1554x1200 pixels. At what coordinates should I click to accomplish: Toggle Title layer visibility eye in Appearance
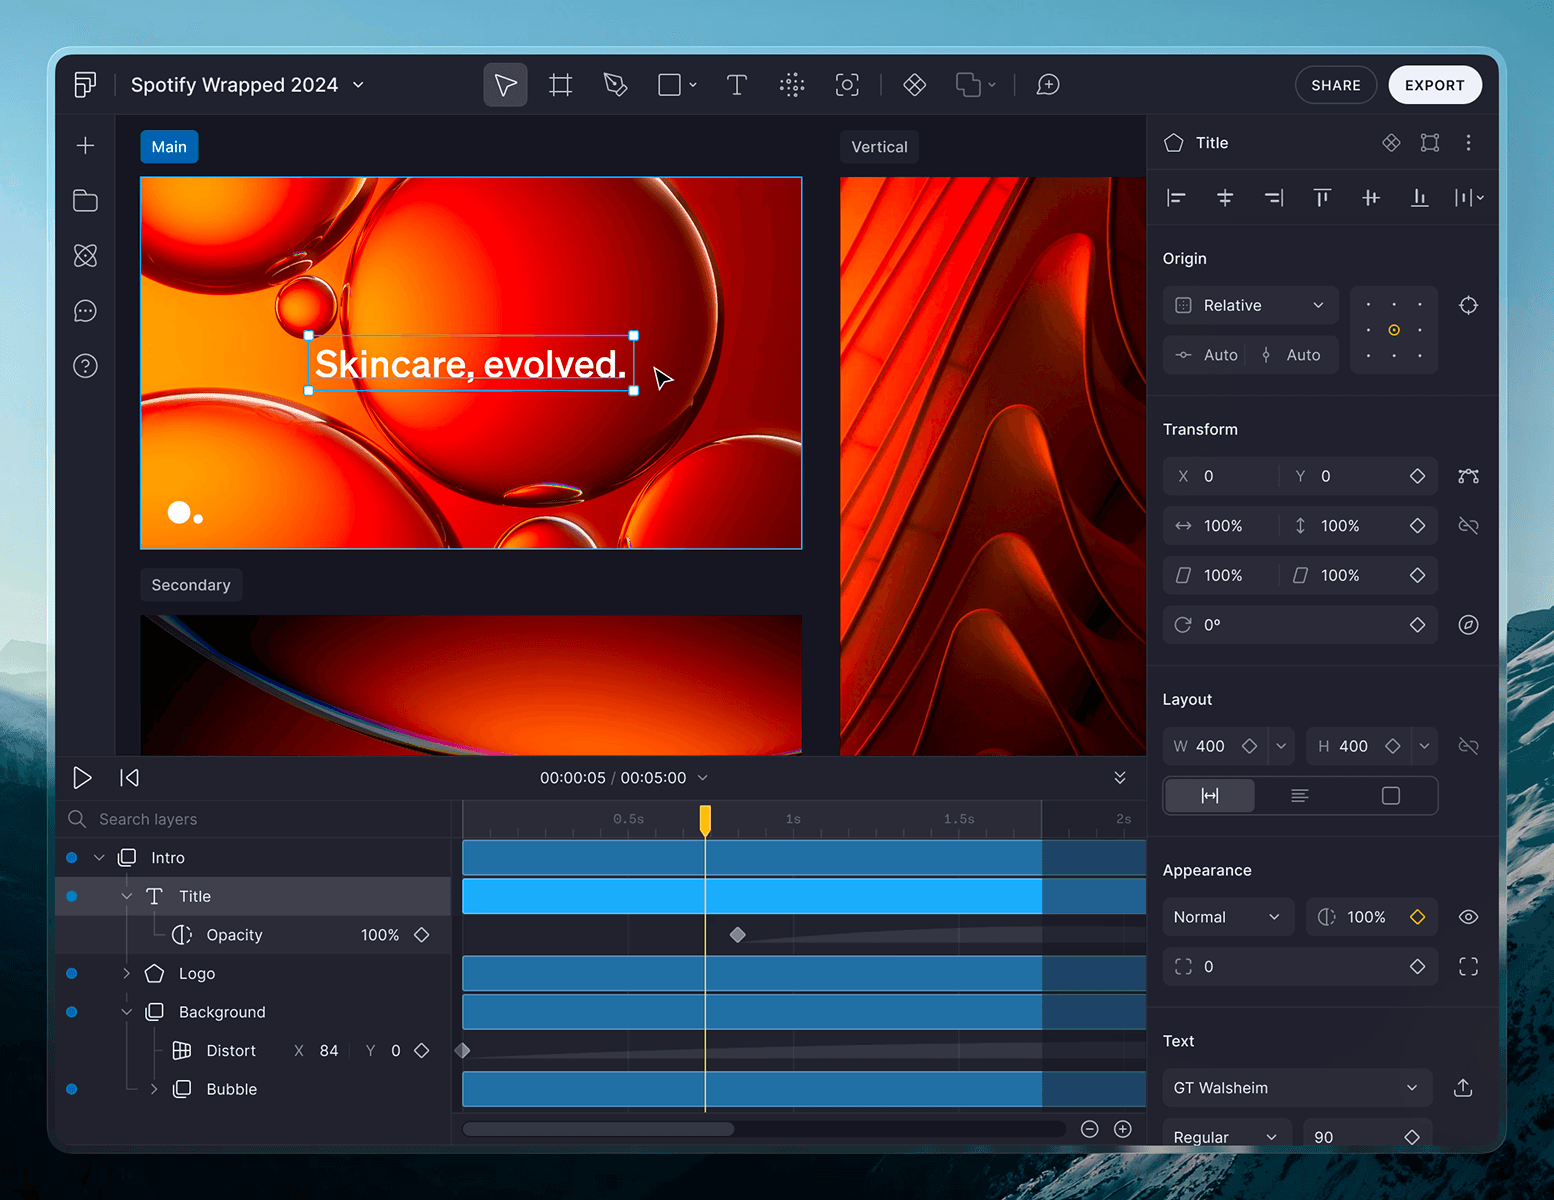tap(1468, 917)
